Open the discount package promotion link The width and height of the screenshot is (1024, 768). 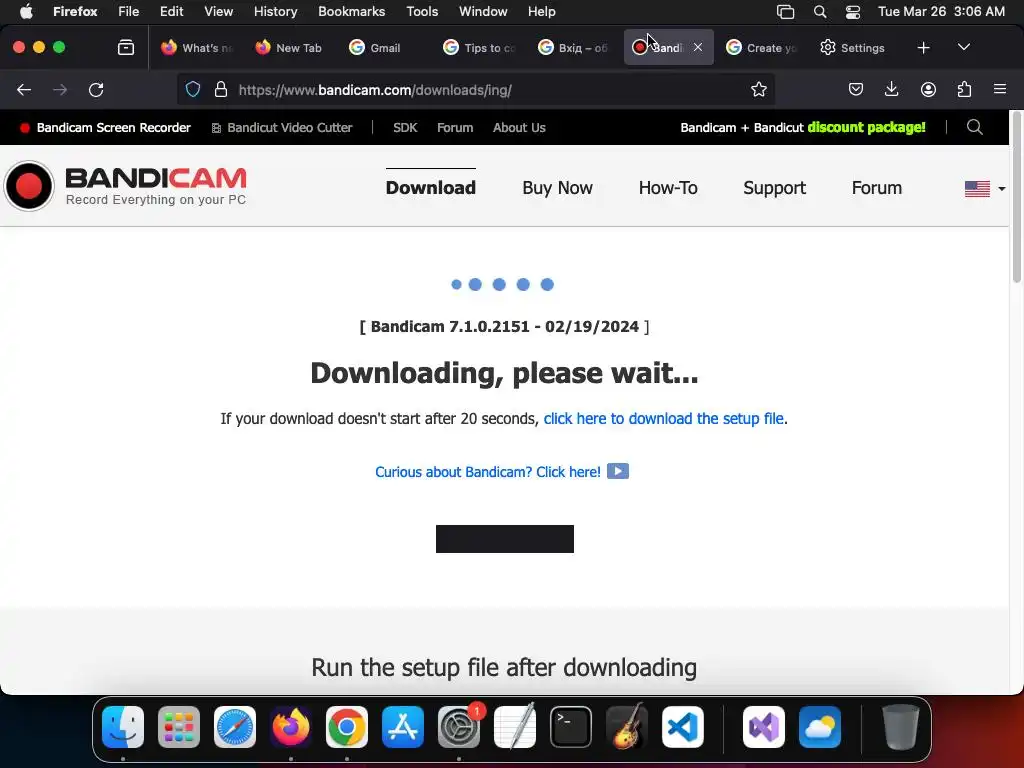803,127
